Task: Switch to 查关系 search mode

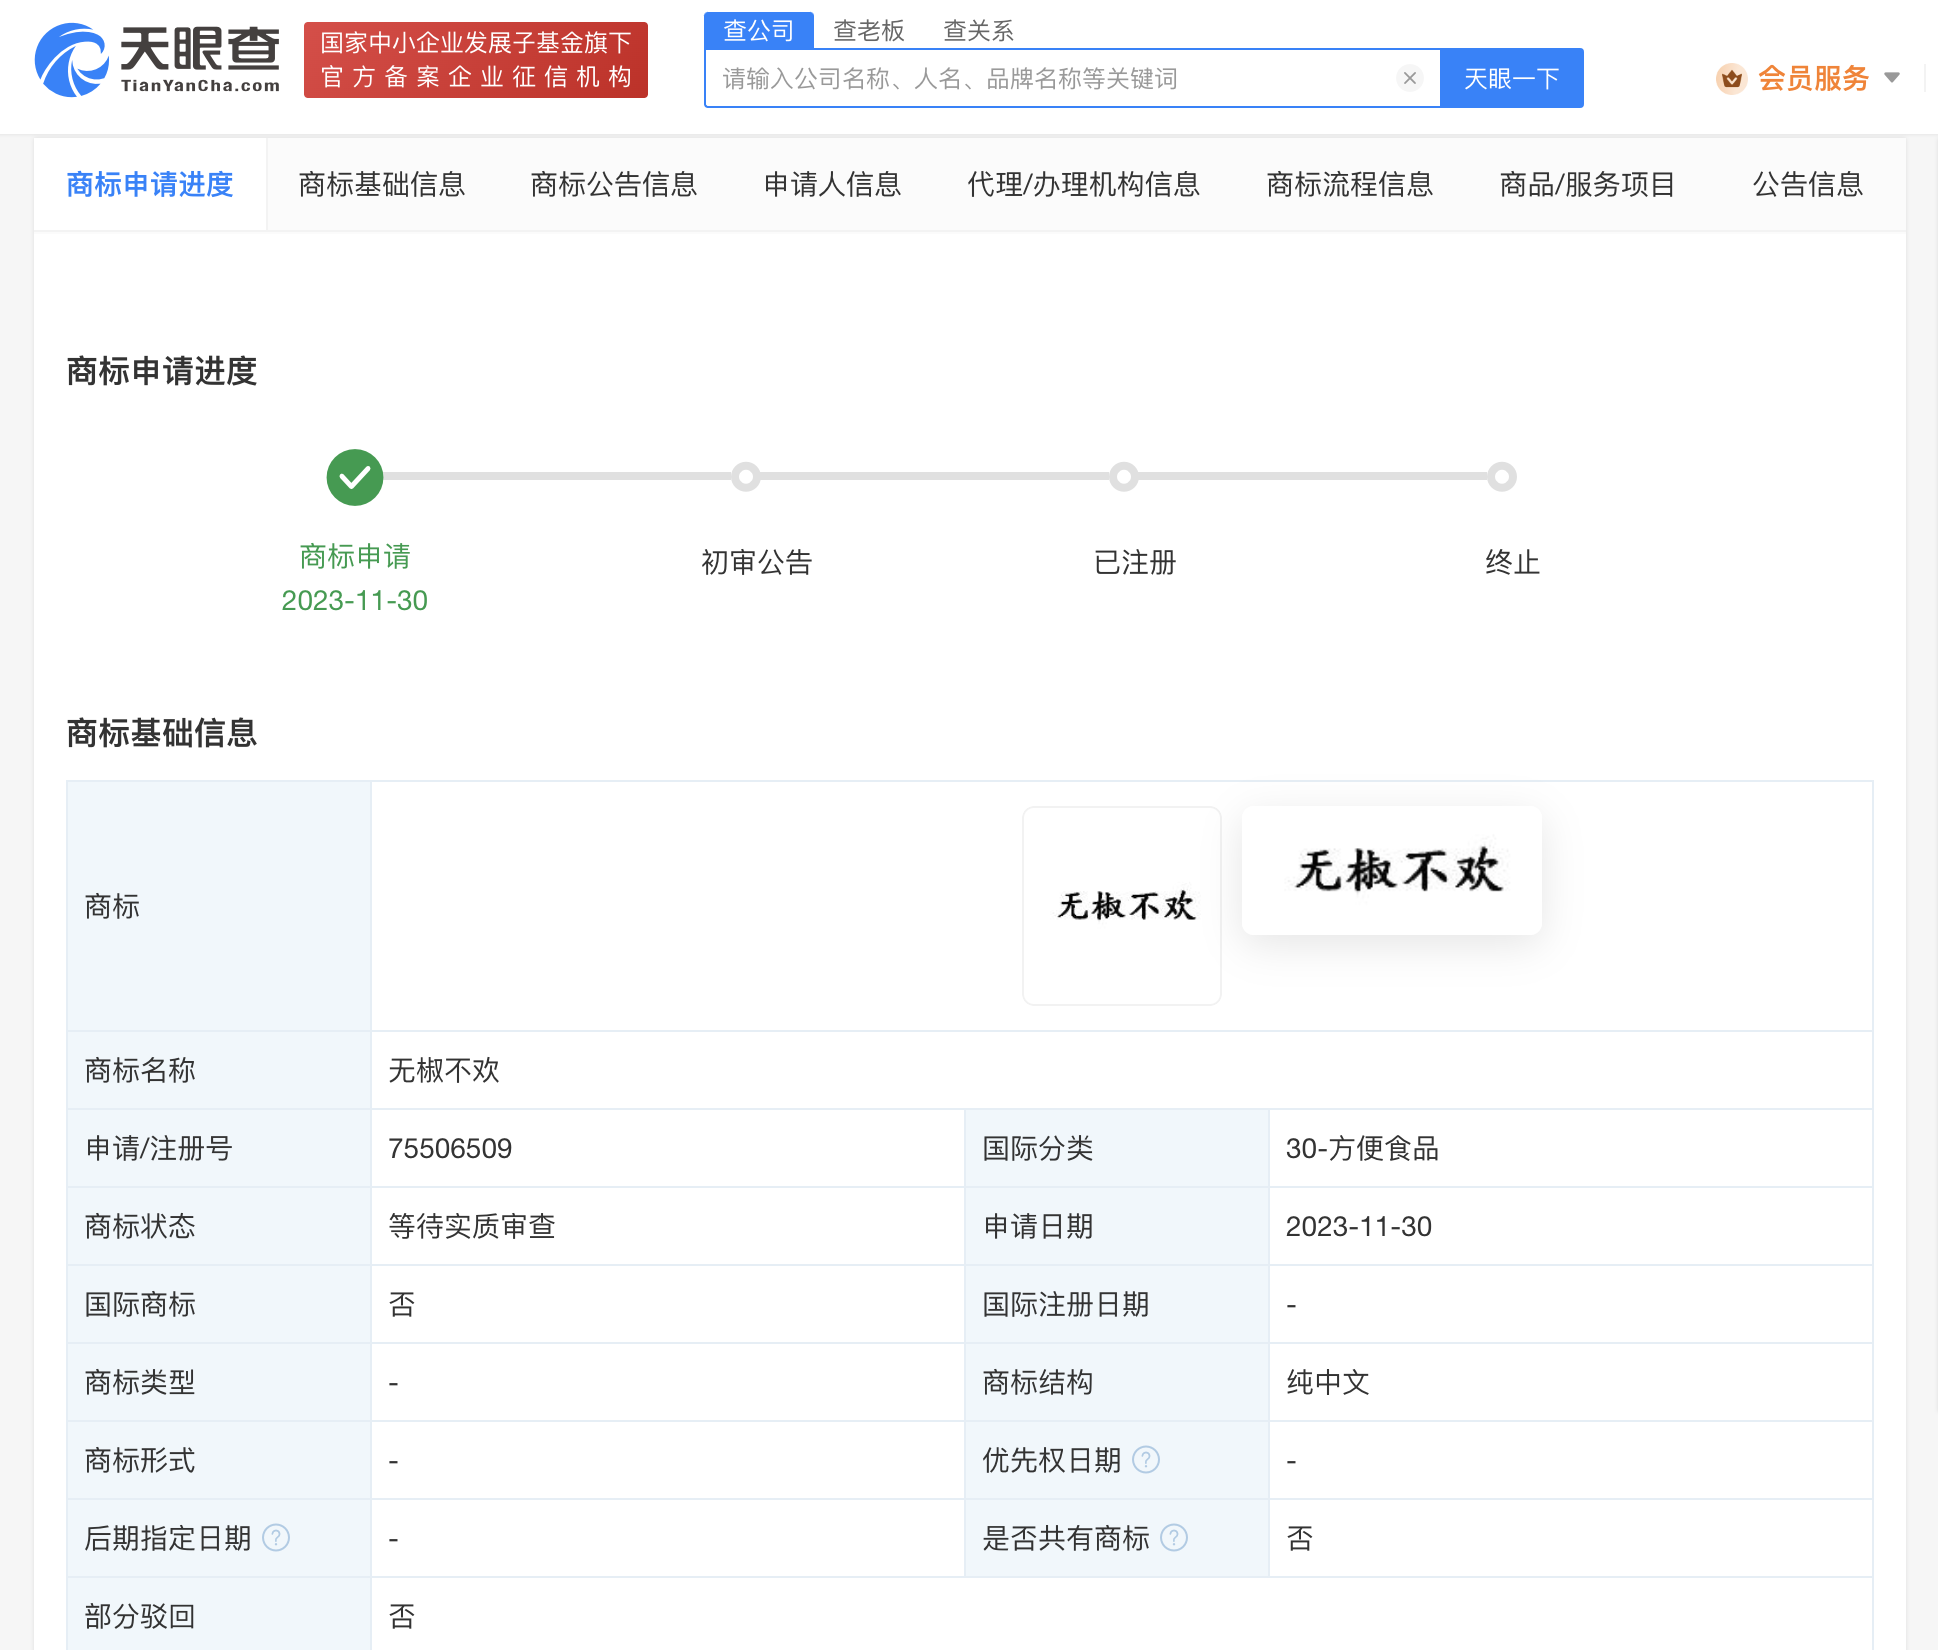Action: (x=978, y=31)
